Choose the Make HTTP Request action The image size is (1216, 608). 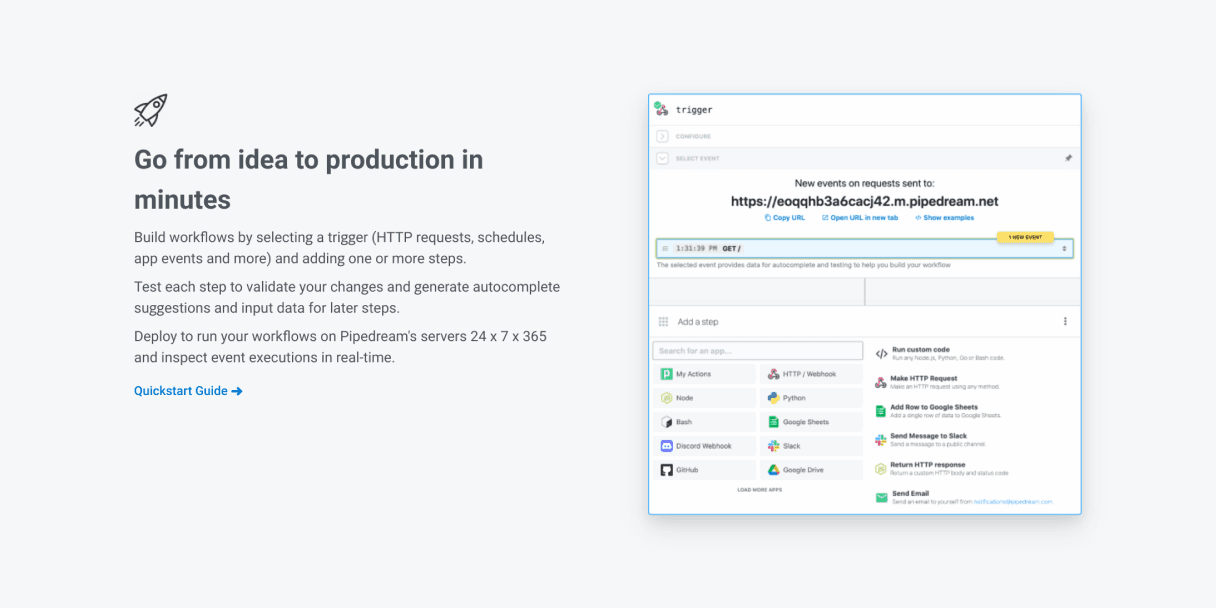pyautogui.click(x=938, y=382)
